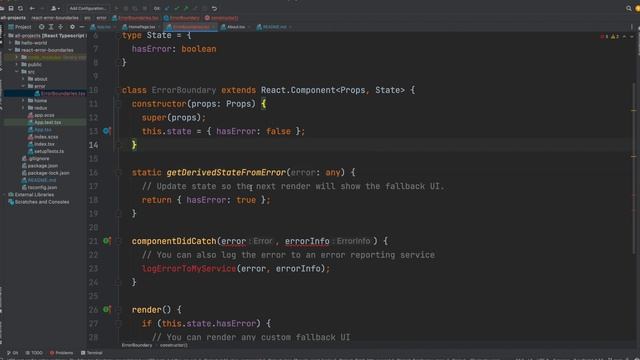
Task: Expand the hello-world folder
Action: pyautogui.click(x=10, y=43)
